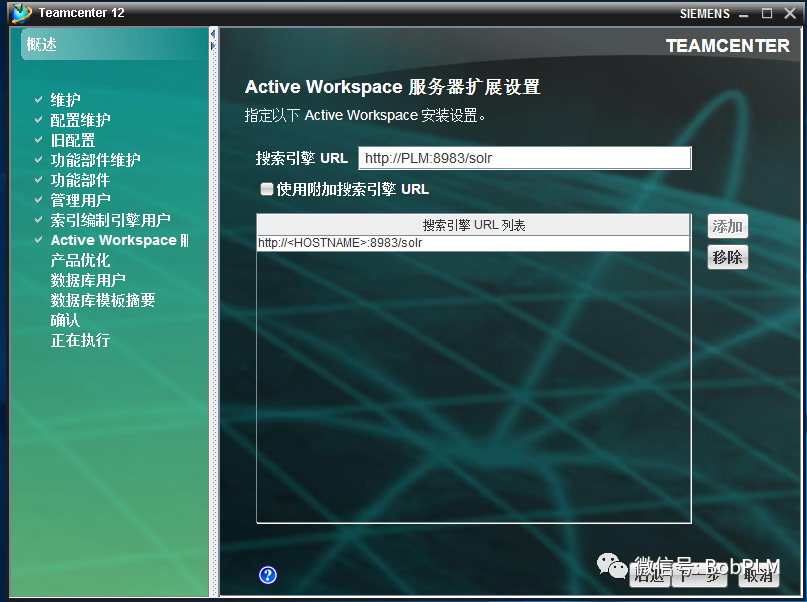Image resolution: width=807 pixels, height=602 pixels.
Task: Maximize the Teamcenter 12 window
Action: [767, 13]
